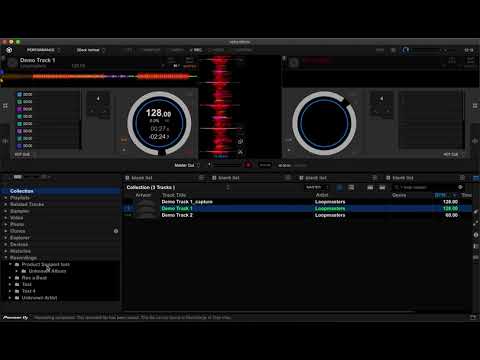The image size is (480, 360).
Task: Click the rekordbox logo icon
Action: [x=9, y=50]
